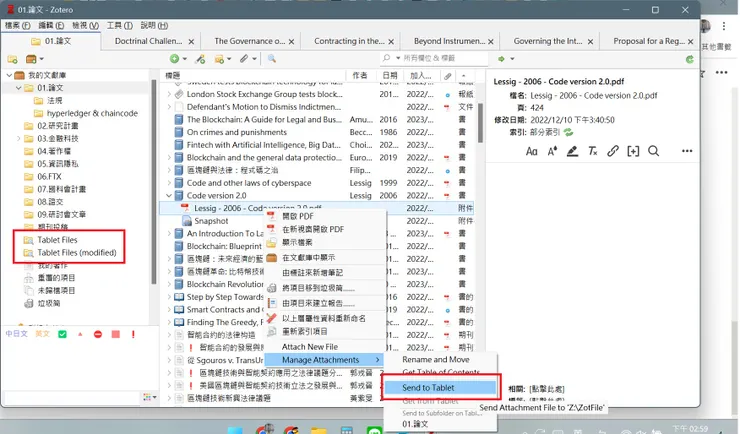Toggle the green checkmark tag filter
The height and width of the screenshot is (434, 740).
tap(62, 334)
